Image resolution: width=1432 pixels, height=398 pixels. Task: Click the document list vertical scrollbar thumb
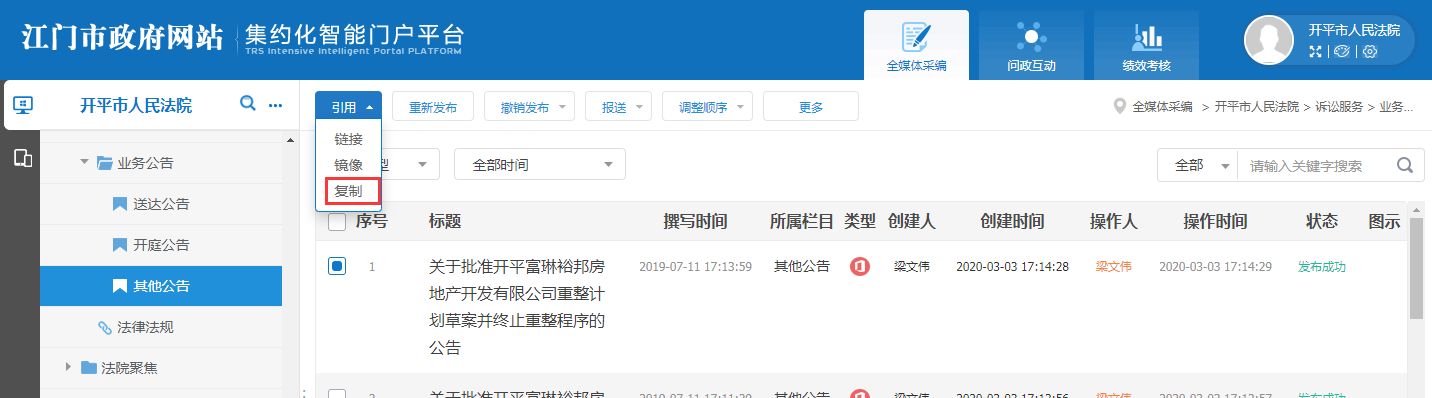point(1416,268)
